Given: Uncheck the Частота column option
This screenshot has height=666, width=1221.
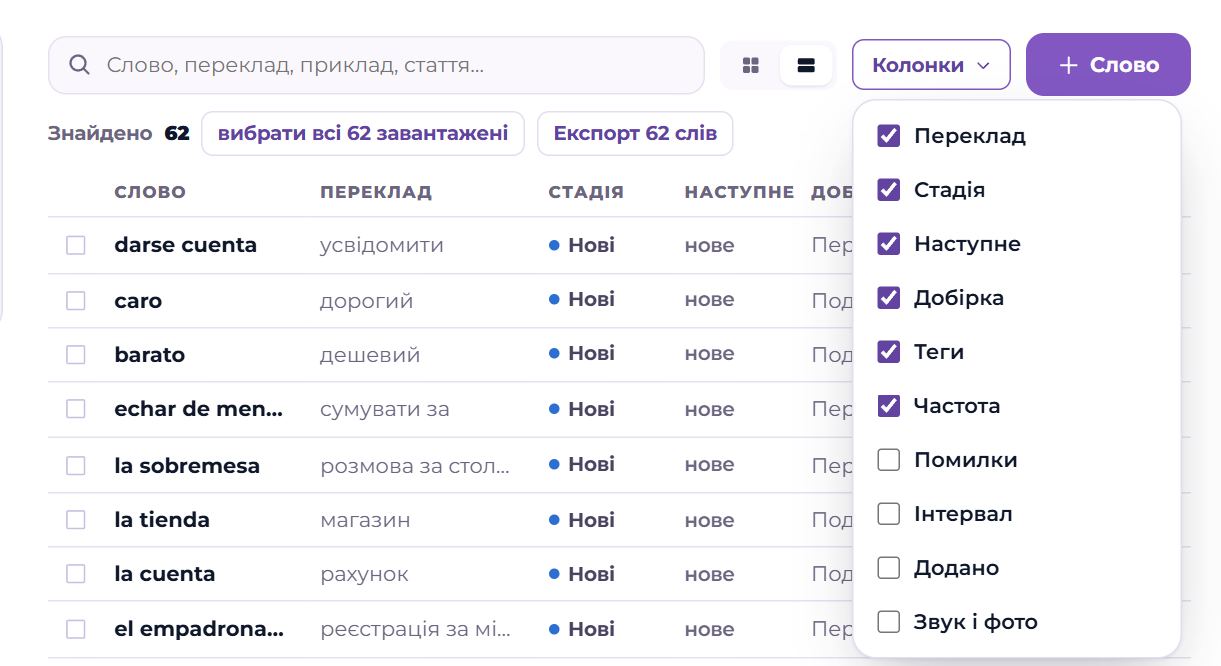Looking at the screenshot, I should (889, 406).
